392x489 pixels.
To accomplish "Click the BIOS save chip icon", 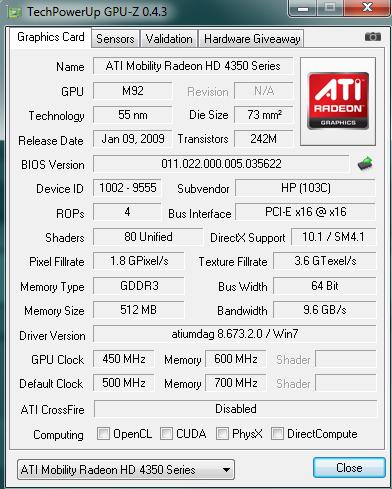I will click(x=365, y=164).
